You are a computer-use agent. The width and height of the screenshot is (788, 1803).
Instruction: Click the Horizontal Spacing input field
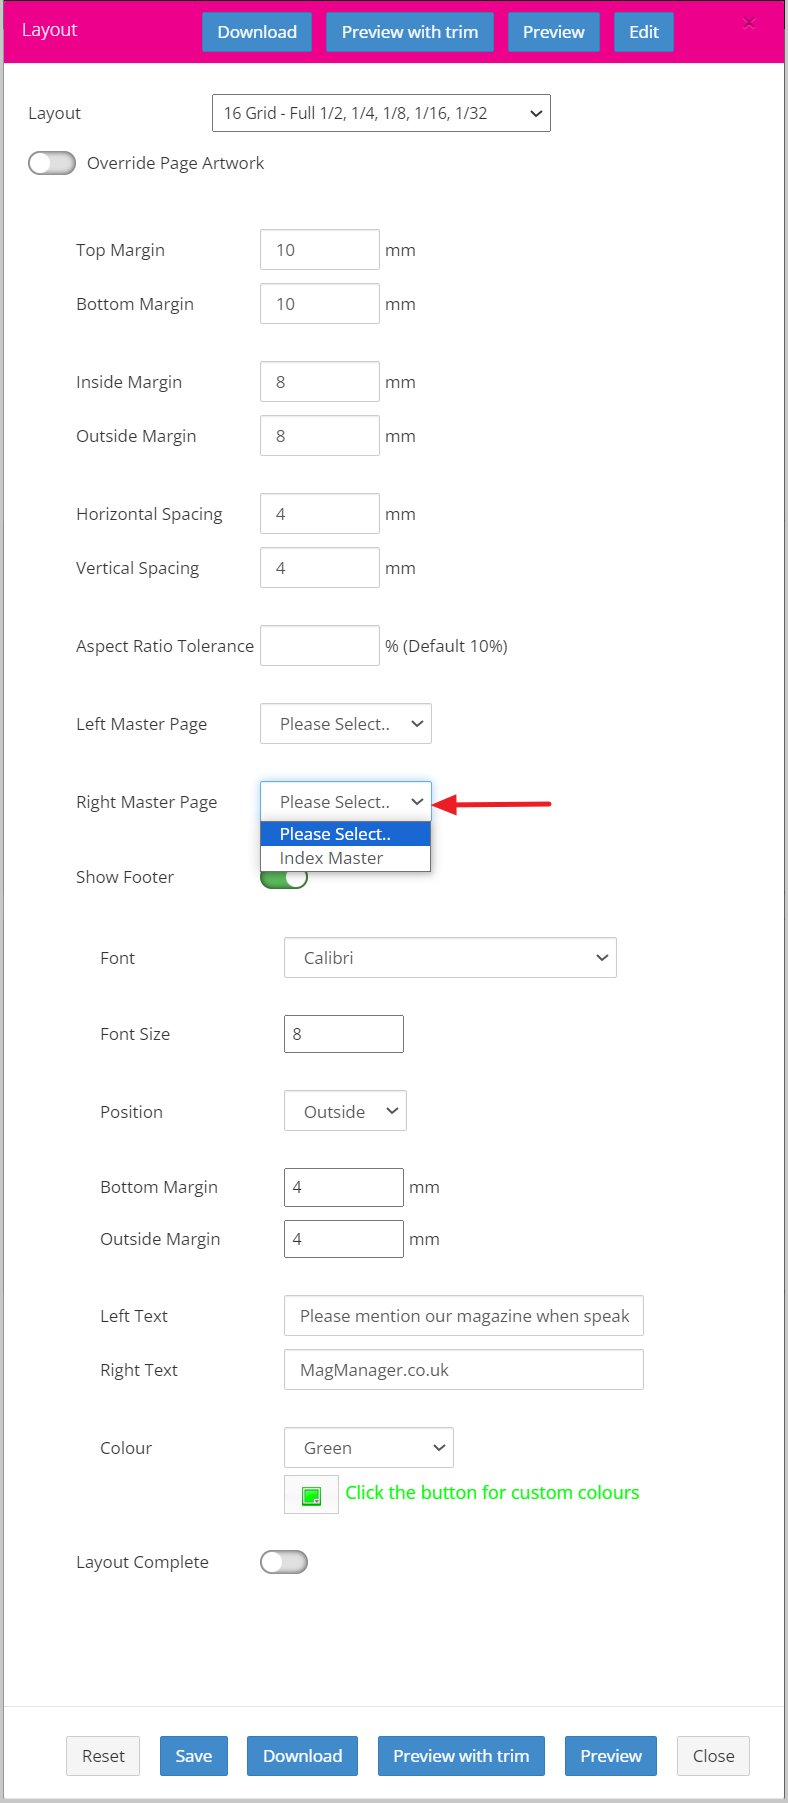click(x=320, y=514)
